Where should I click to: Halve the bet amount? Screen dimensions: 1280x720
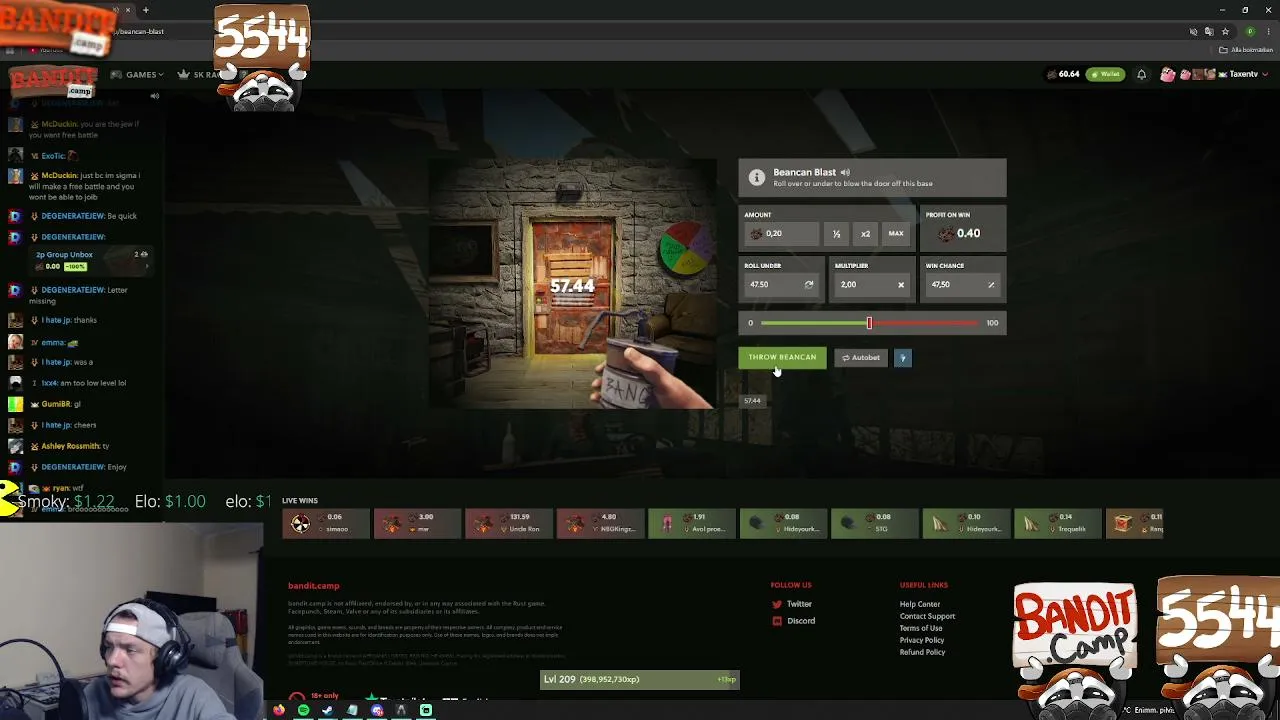coord(836,234)
